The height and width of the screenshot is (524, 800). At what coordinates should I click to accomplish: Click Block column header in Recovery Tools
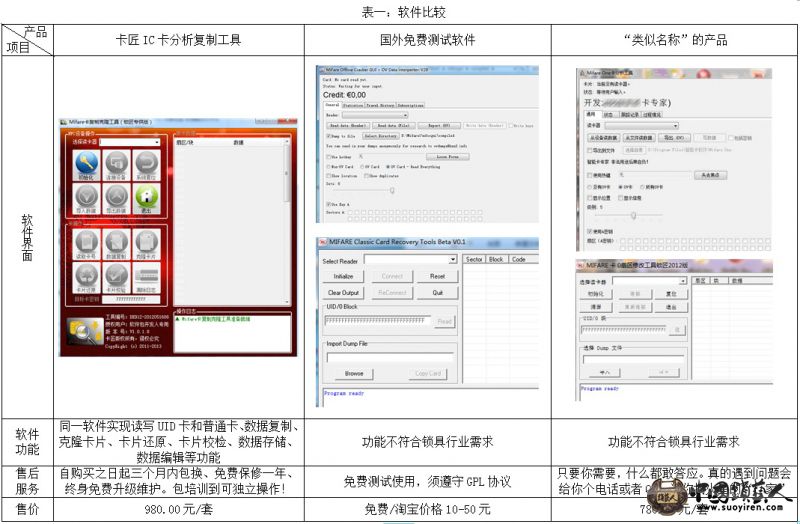[496, 259]
